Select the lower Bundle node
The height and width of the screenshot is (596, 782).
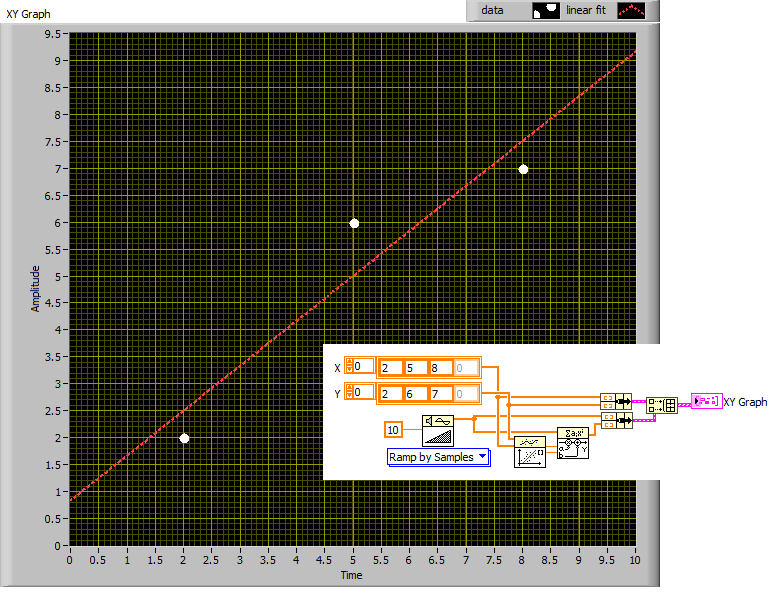click(616, 421)
